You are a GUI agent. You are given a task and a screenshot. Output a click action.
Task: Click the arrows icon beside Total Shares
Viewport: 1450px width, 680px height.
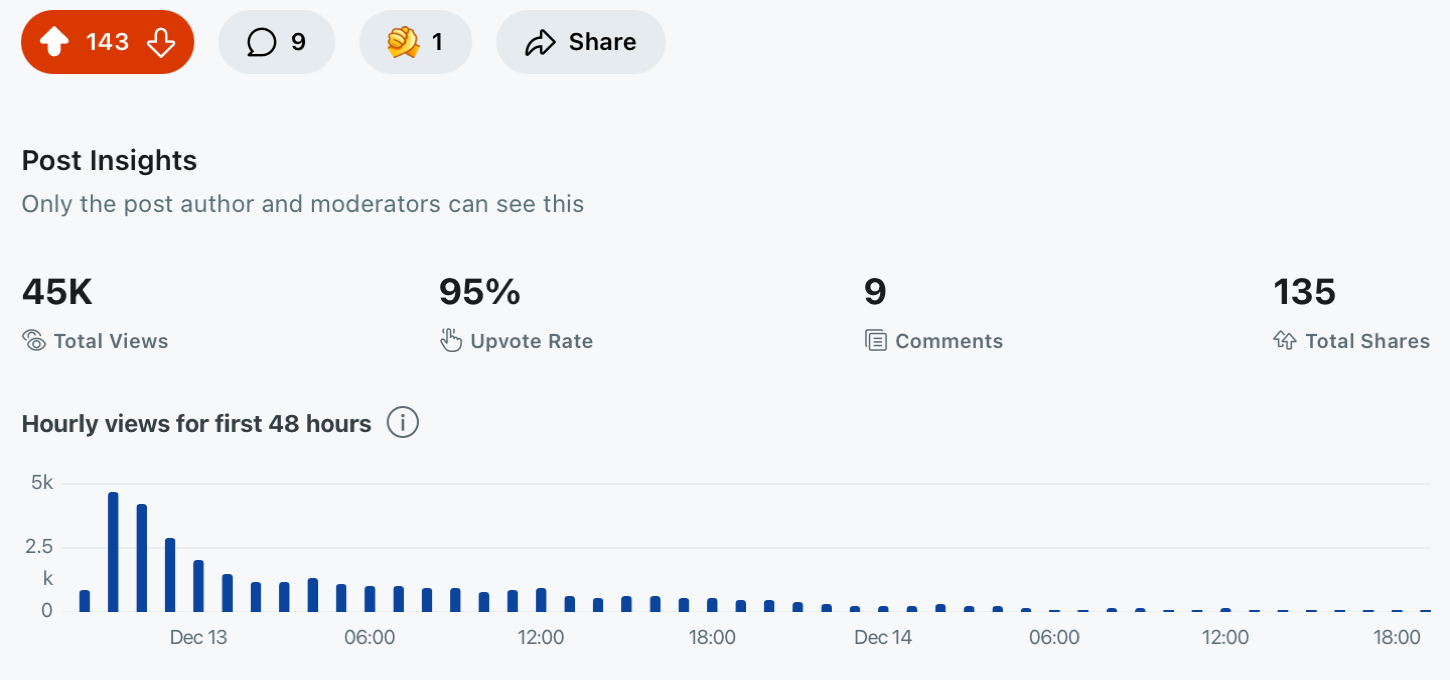pos(1285,341)
